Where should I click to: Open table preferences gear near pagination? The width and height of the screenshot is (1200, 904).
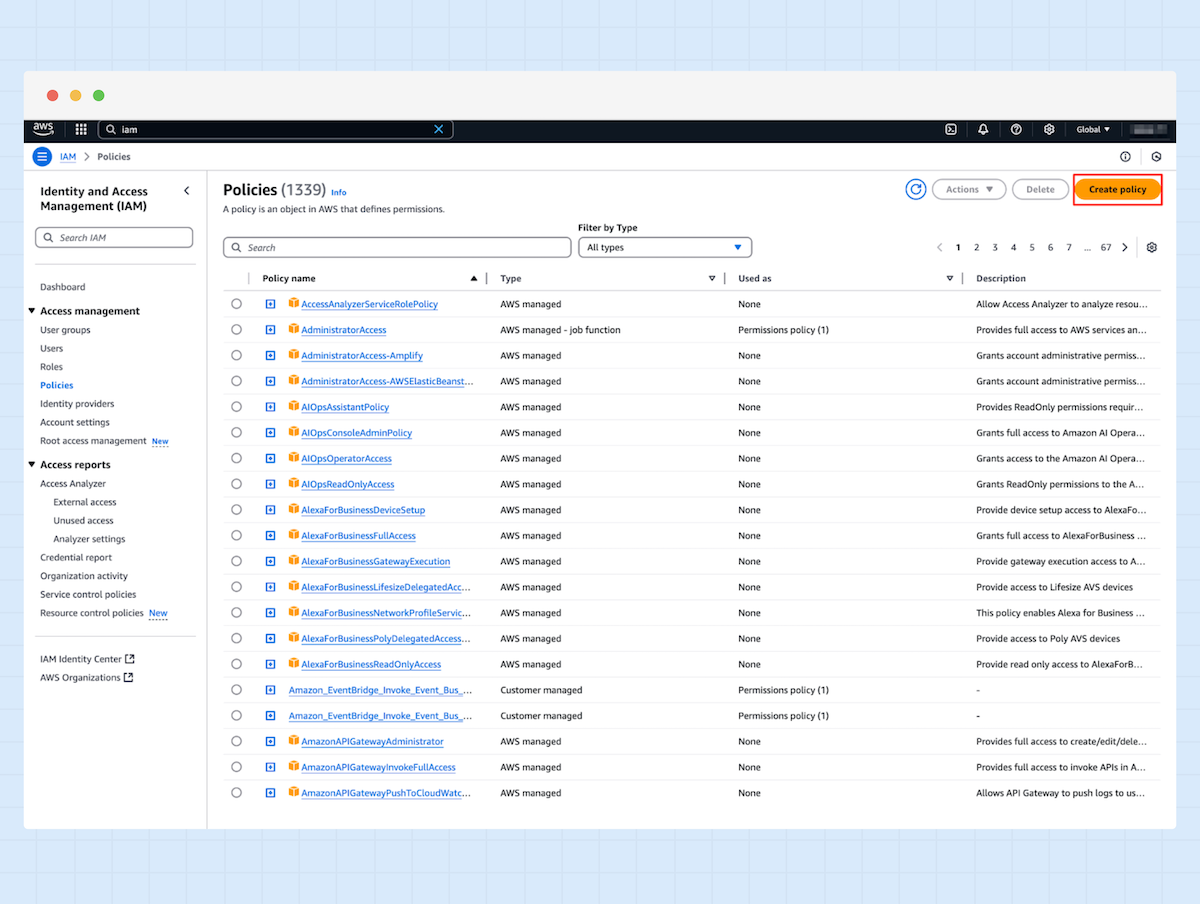click(1151, 247)
